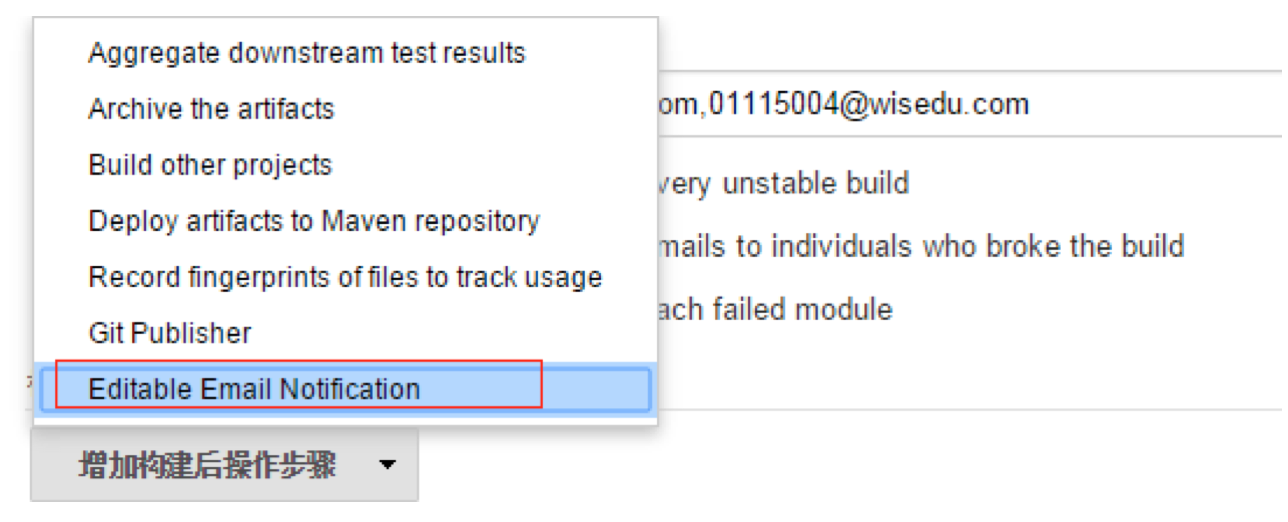
Task: Place cursor after 01115004@wisedu.com address
Action: tap(1031, 103)
